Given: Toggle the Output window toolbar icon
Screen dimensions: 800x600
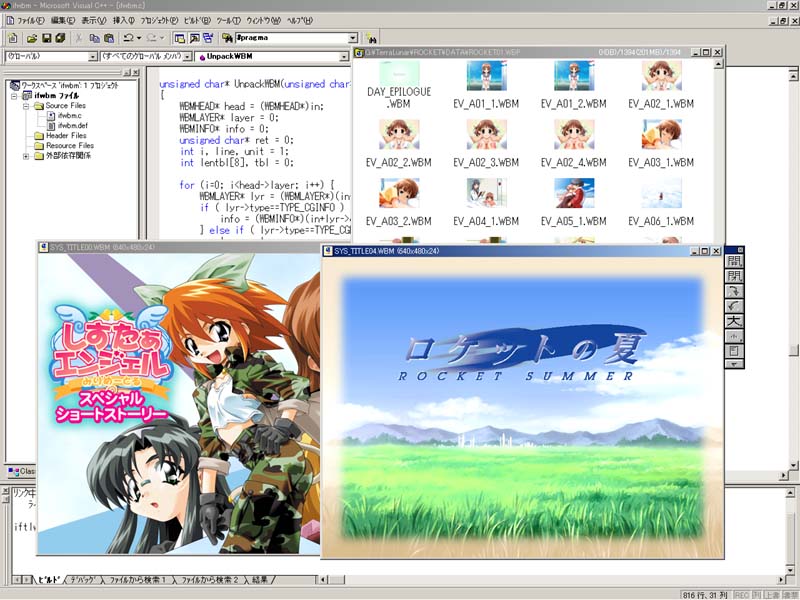Looking at the screenshot, I should point(194,38).
